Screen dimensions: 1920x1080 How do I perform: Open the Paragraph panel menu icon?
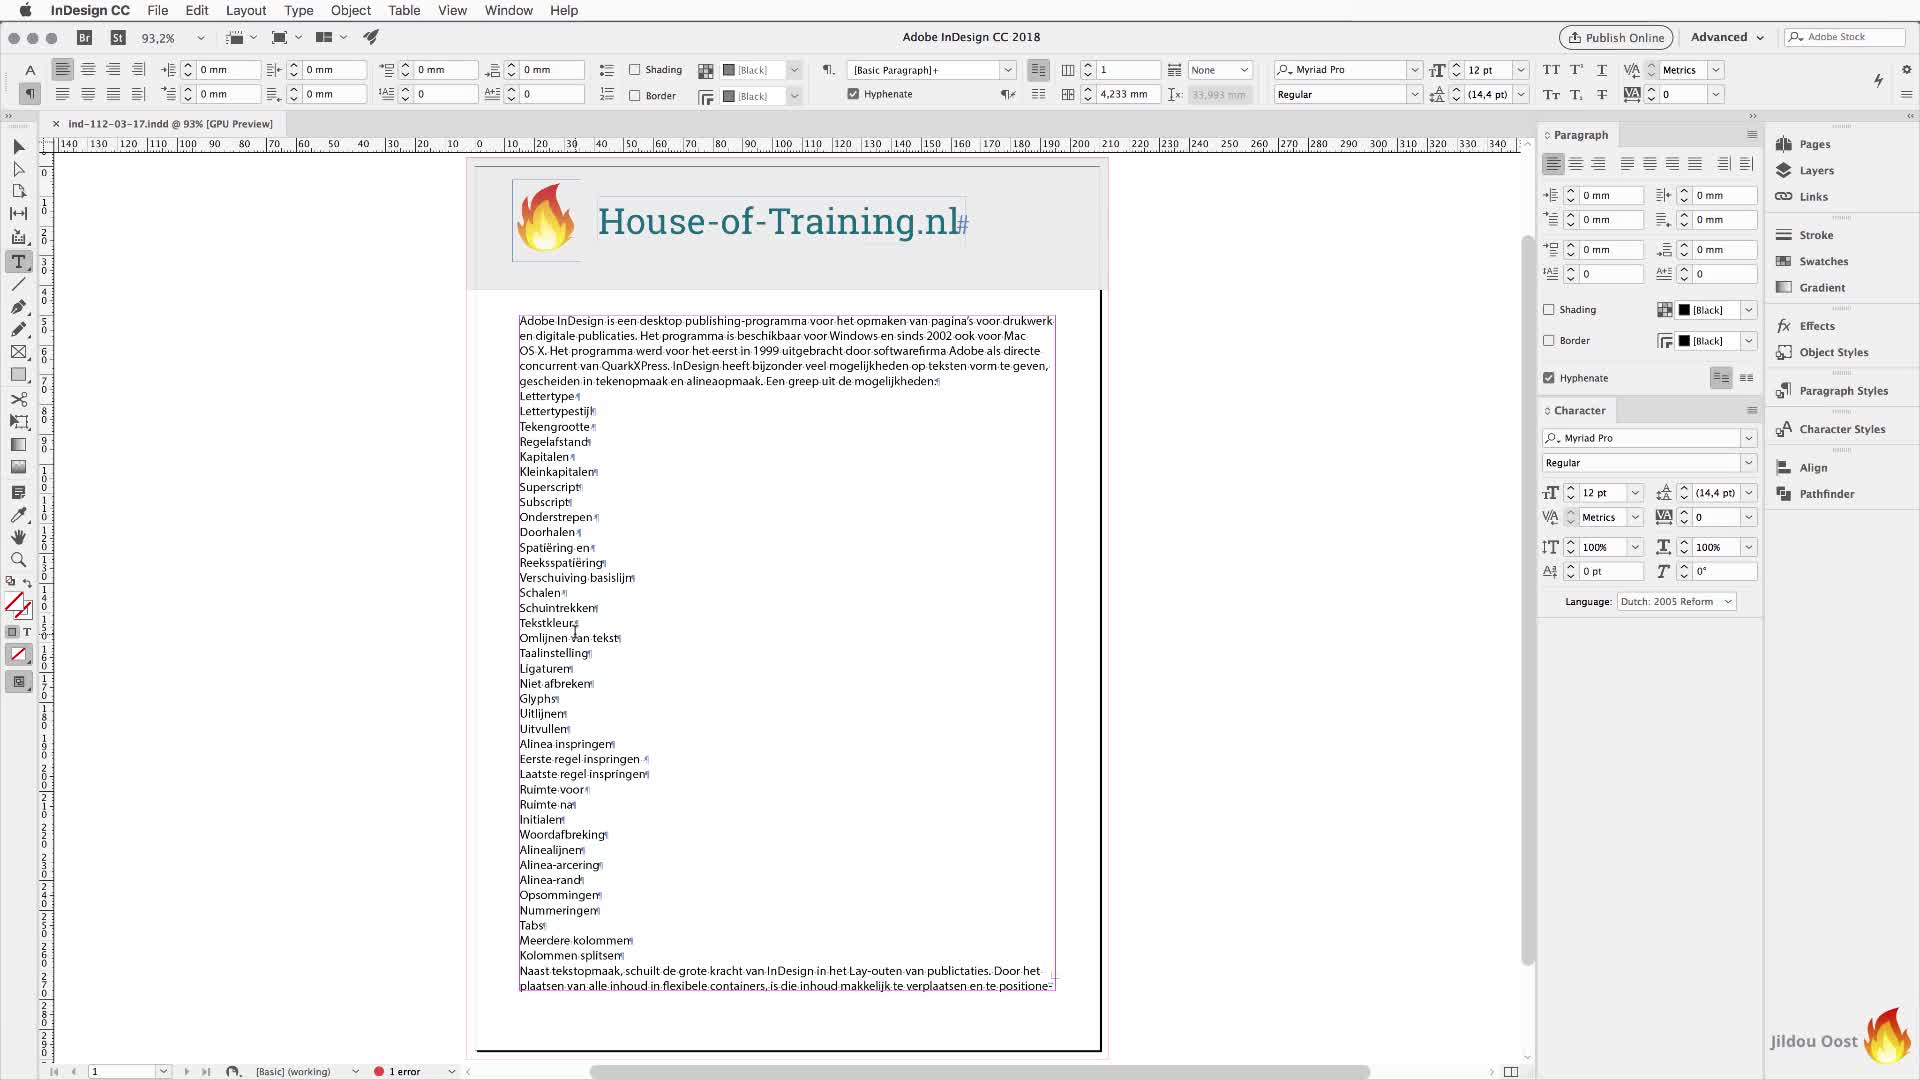(1752, 135)
